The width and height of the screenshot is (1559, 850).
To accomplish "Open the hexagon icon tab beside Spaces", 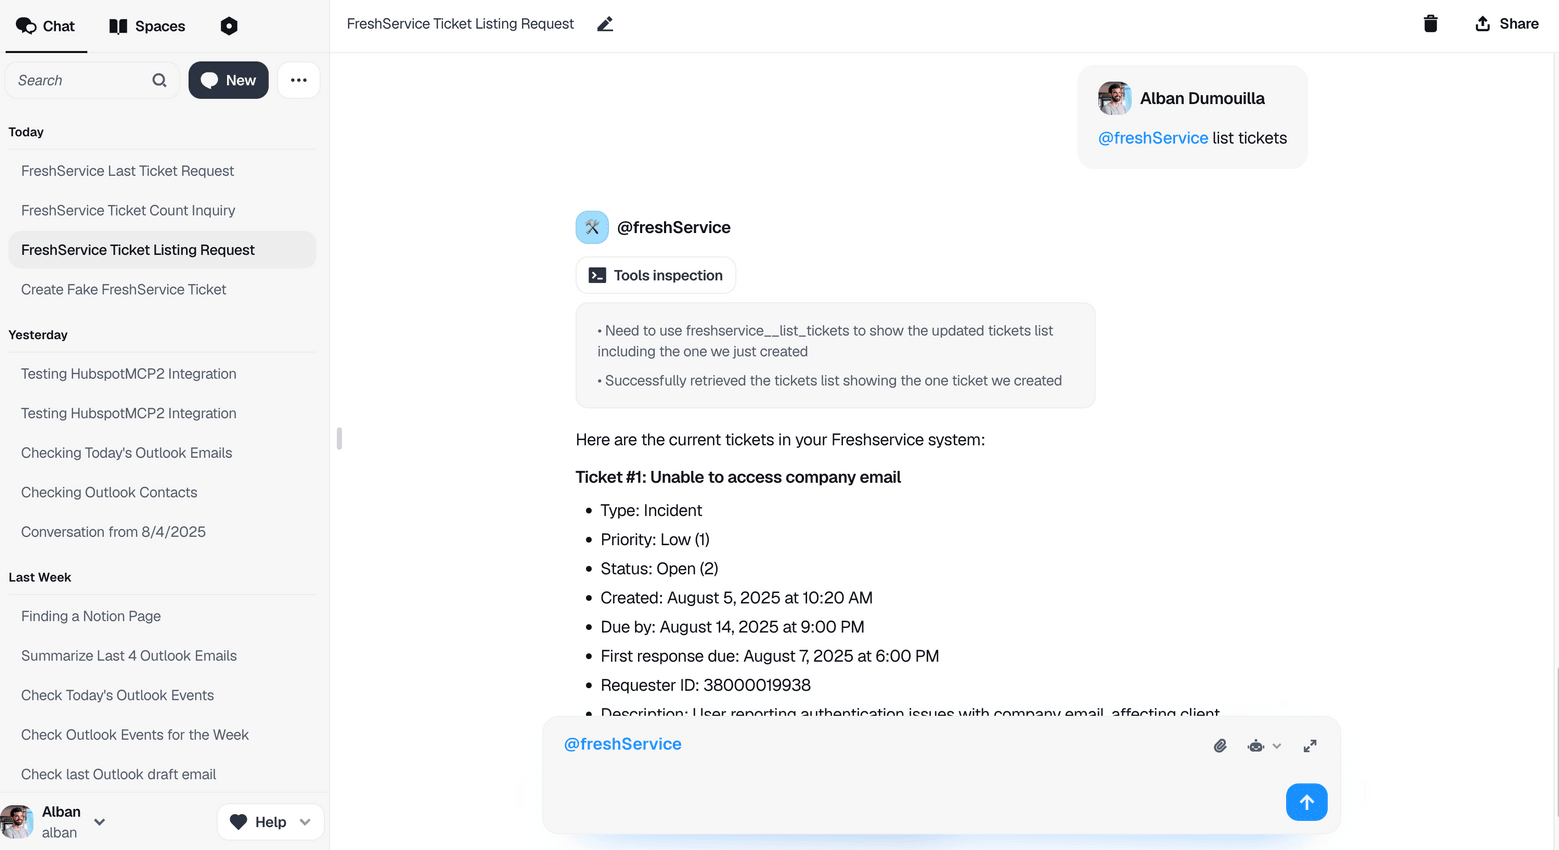I will pos(229,26).
